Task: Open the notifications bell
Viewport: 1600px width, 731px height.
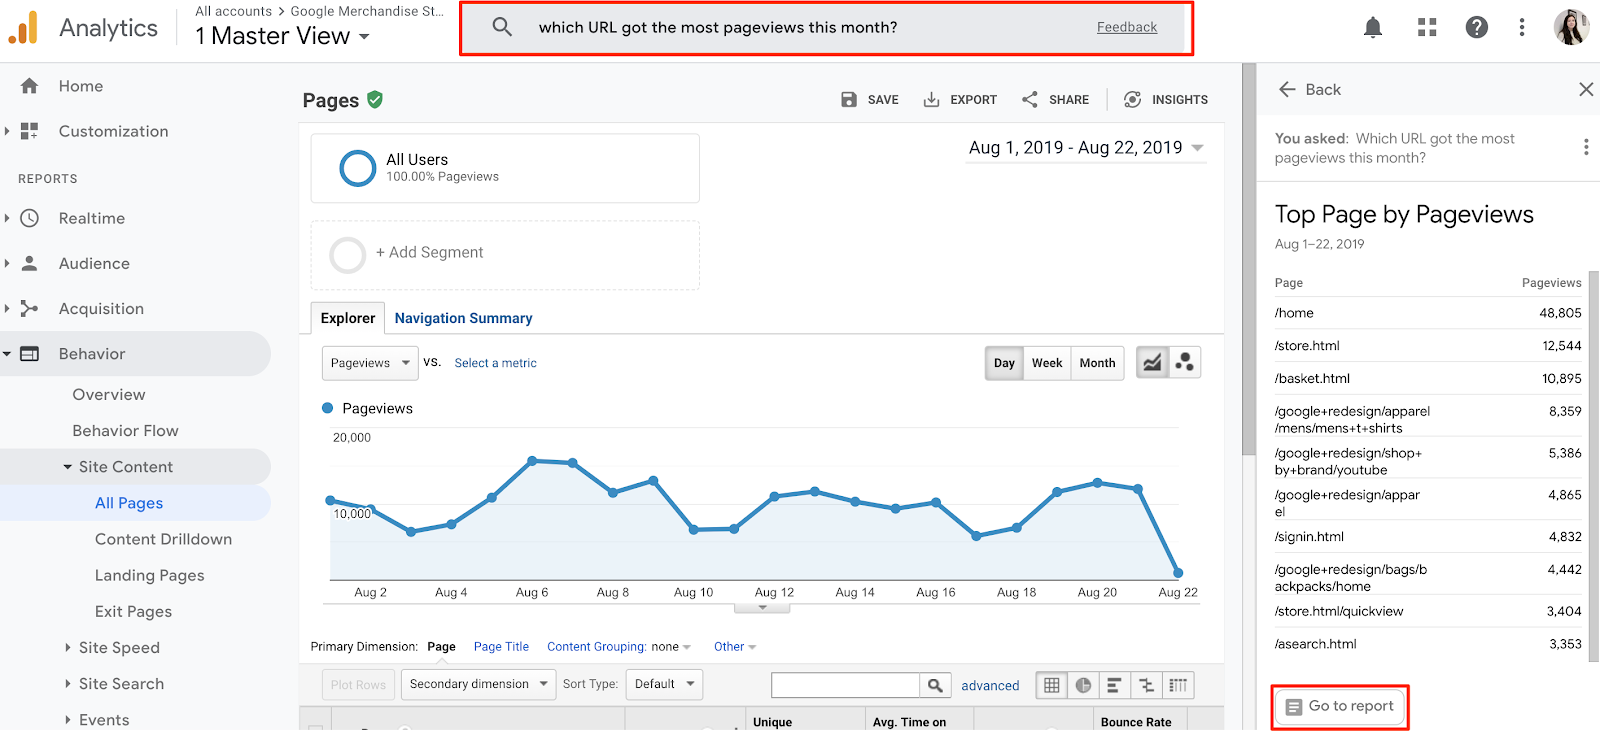Action: [1373, 28]
